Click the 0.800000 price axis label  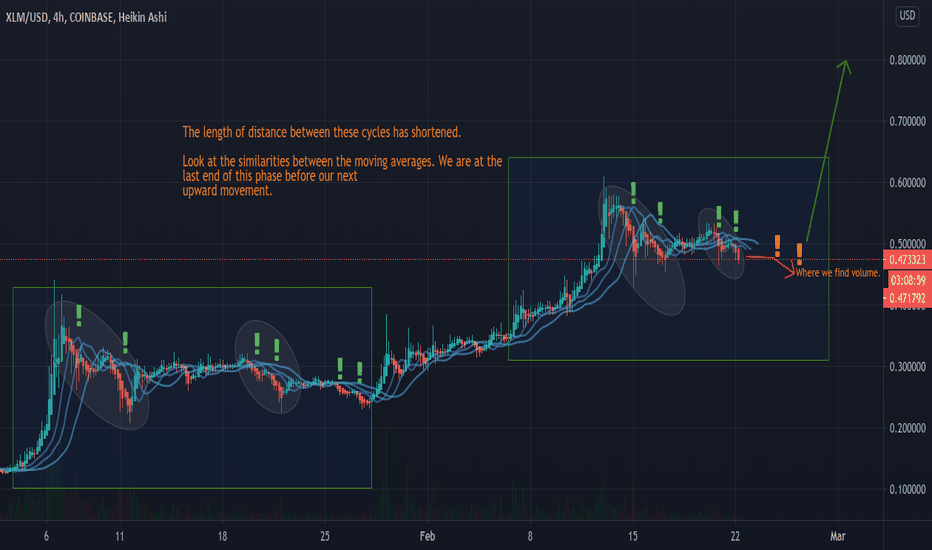(x=907, y=60)
